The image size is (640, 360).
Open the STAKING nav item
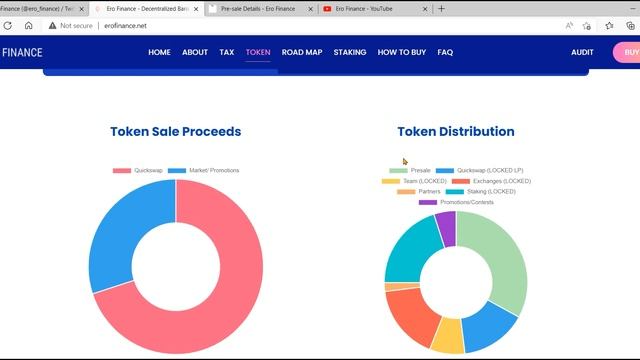coord(350,52)
